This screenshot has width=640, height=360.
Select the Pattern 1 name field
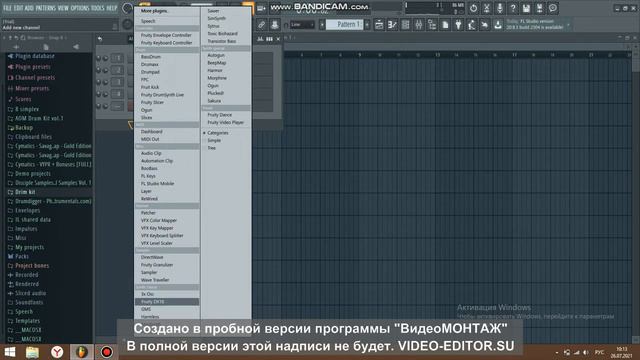coord(345,24)
